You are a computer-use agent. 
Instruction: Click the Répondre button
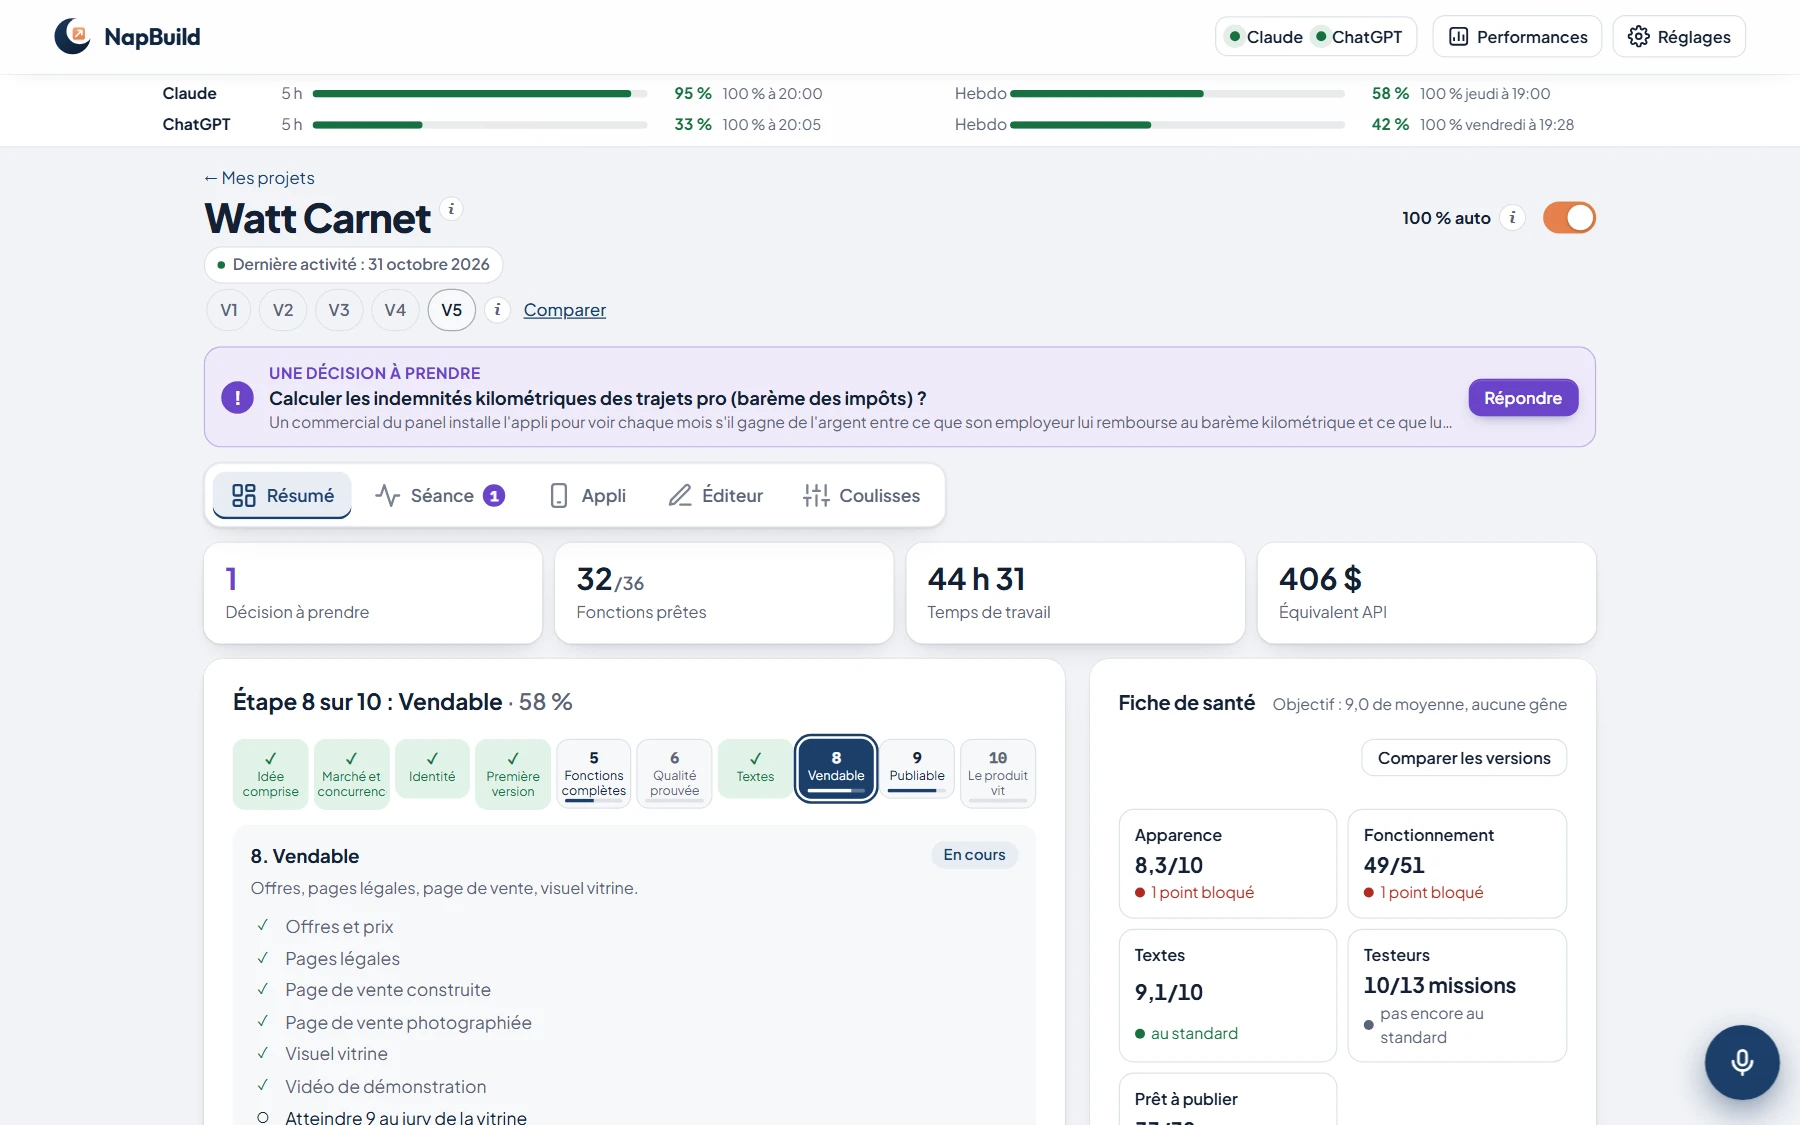pos(1523,397)
